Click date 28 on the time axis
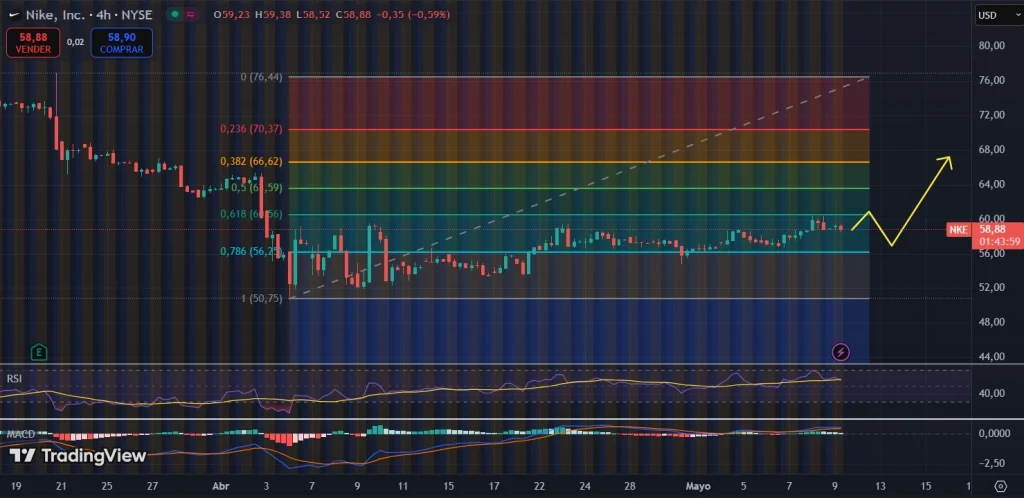 pos(630,486)
